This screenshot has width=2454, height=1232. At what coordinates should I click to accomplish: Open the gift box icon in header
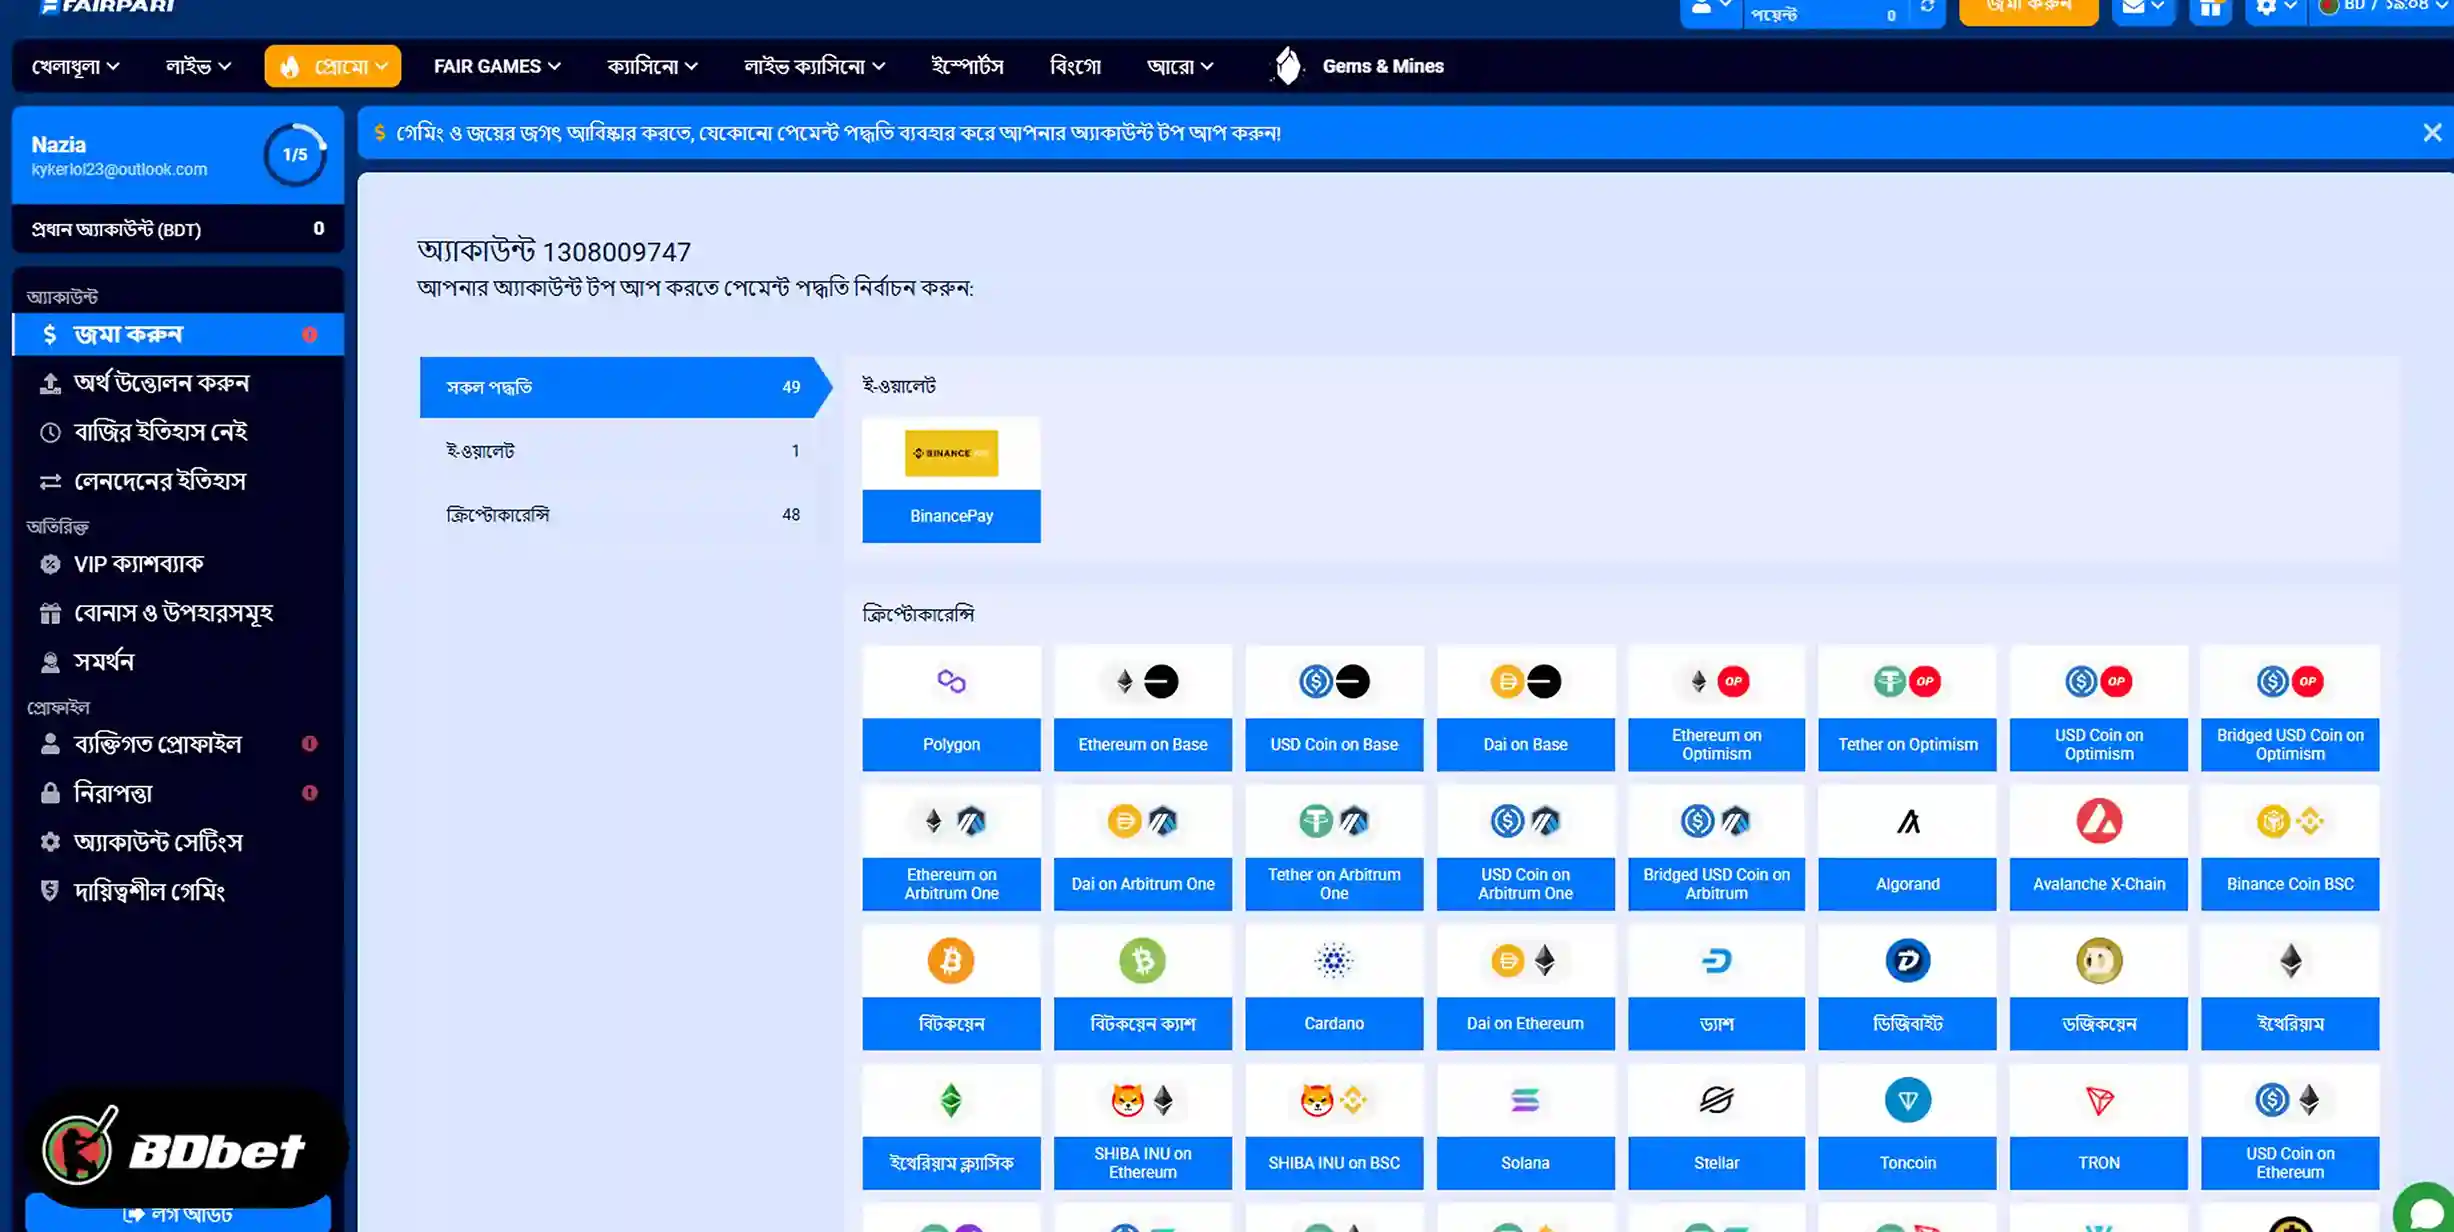point(2210,9)
